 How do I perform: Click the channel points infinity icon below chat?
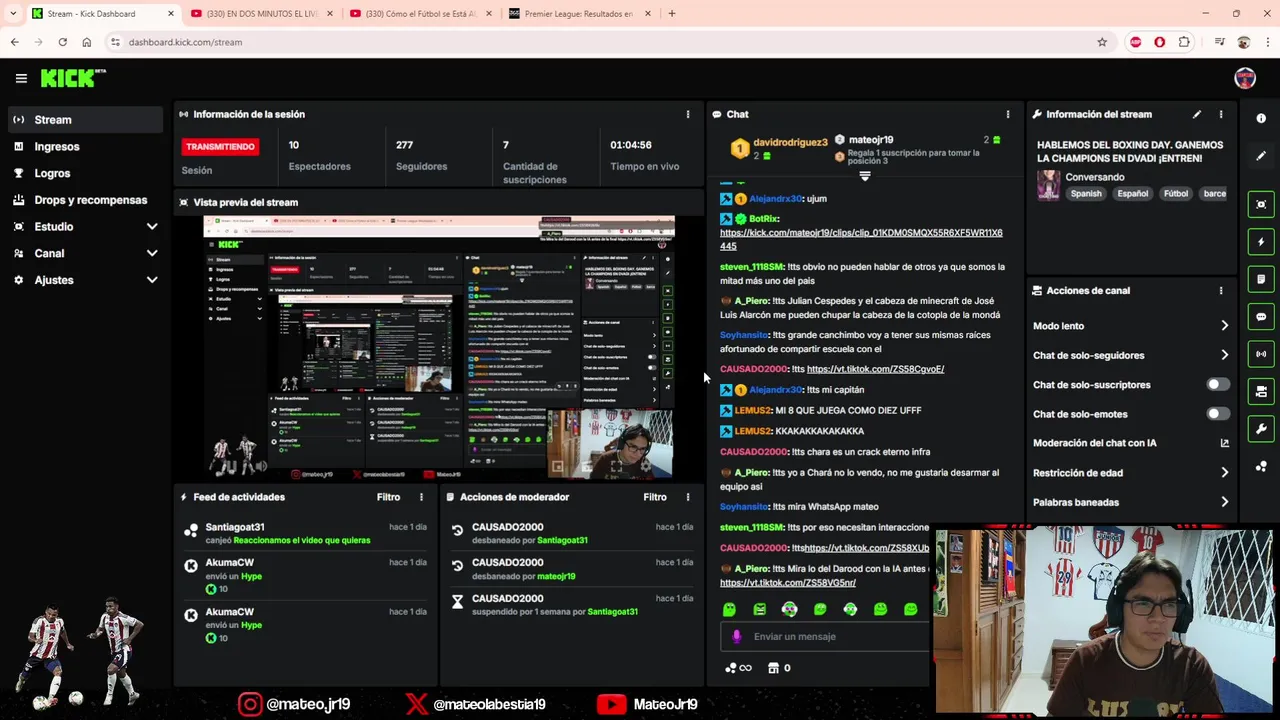click(x=738, y=668)
